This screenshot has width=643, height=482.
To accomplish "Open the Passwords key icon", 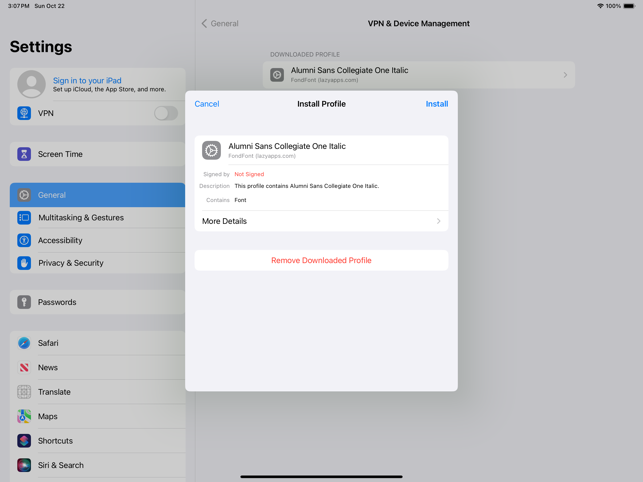I will click(x=24, y=302).
